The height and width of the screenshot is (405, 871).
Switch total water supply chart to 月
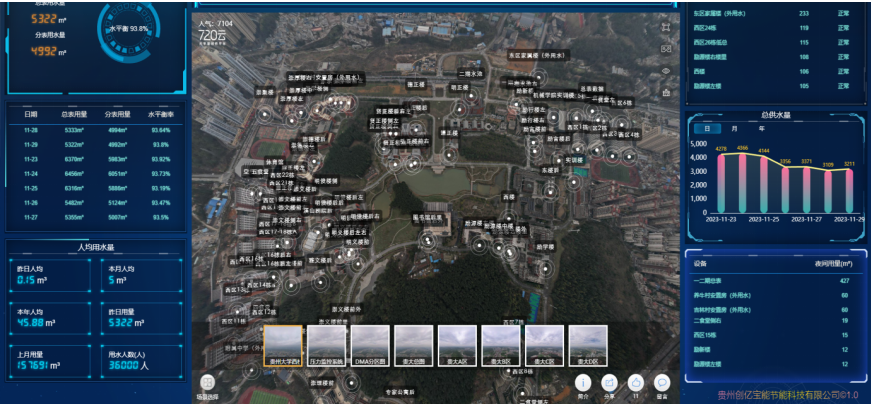[734, 129]
